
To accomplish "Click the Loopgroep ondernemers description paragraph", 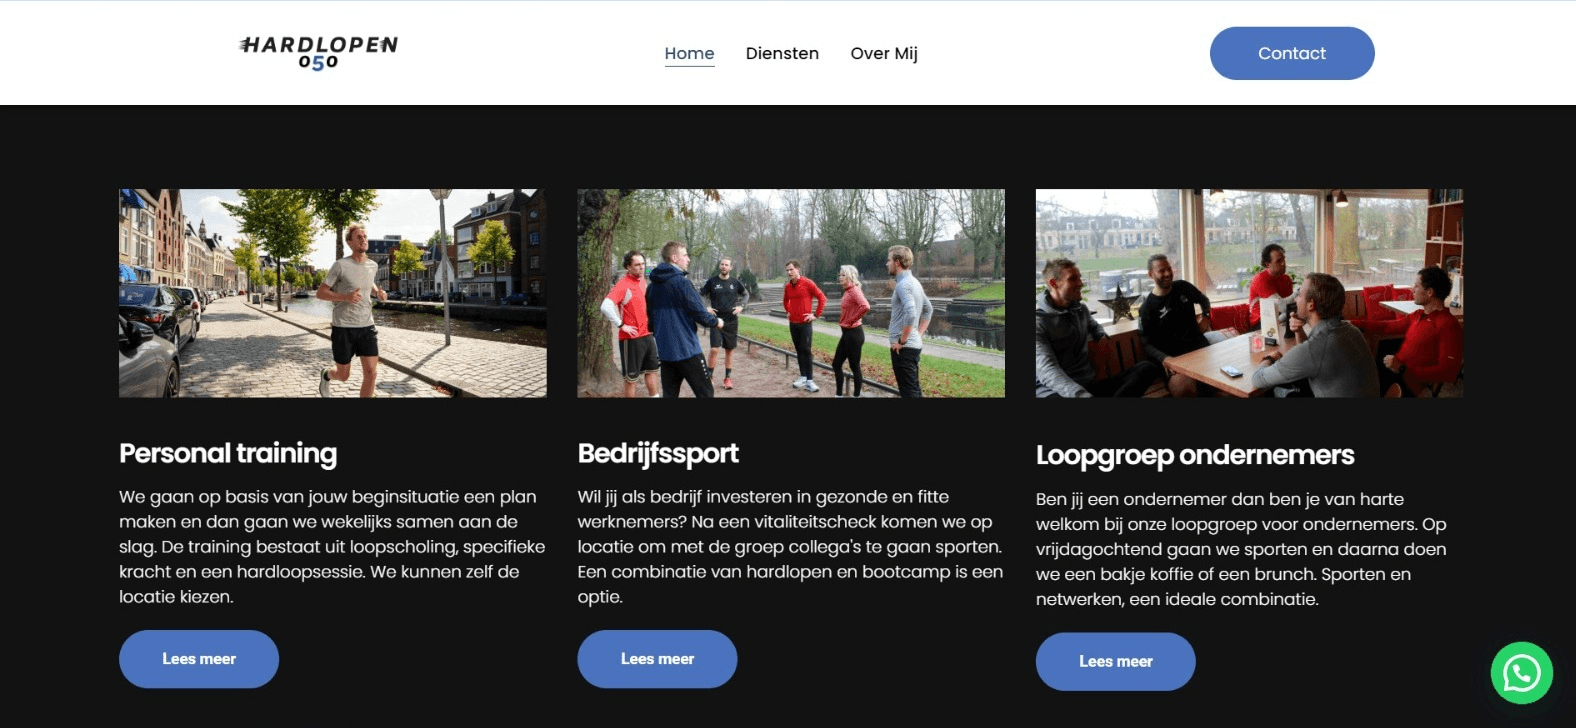I will click(1241, 549).
